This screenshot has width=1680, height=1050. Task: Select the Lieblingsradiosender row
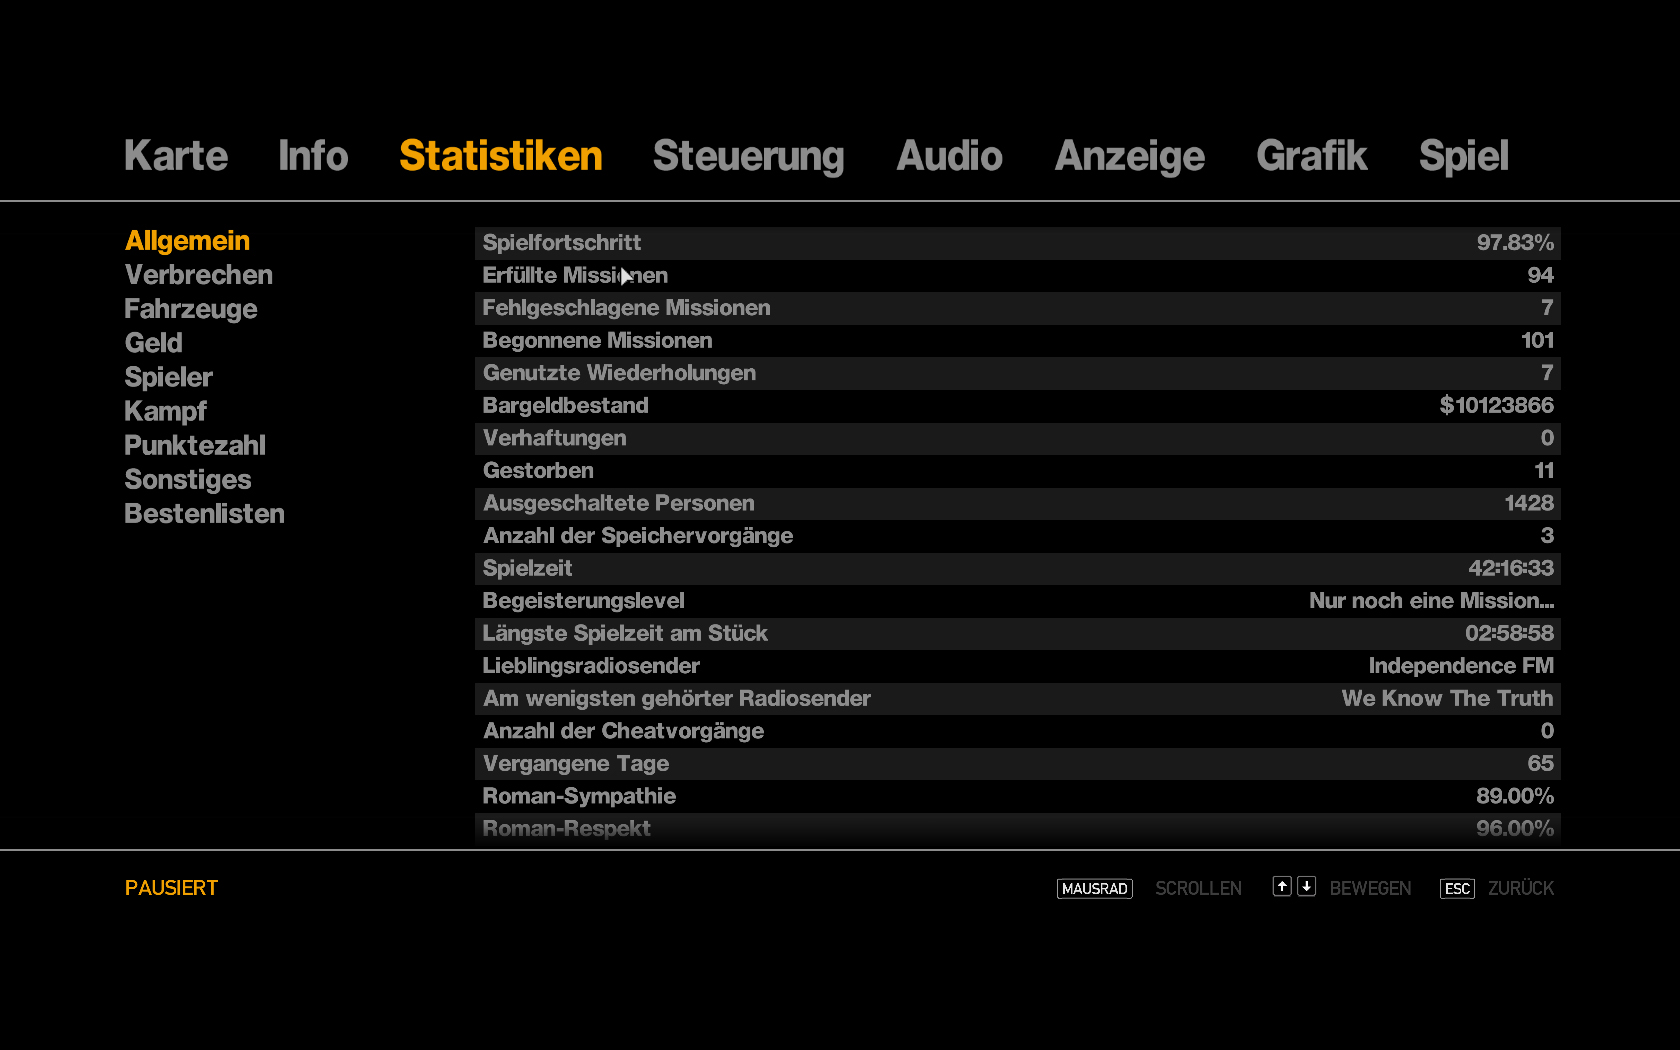(1018, 666)
